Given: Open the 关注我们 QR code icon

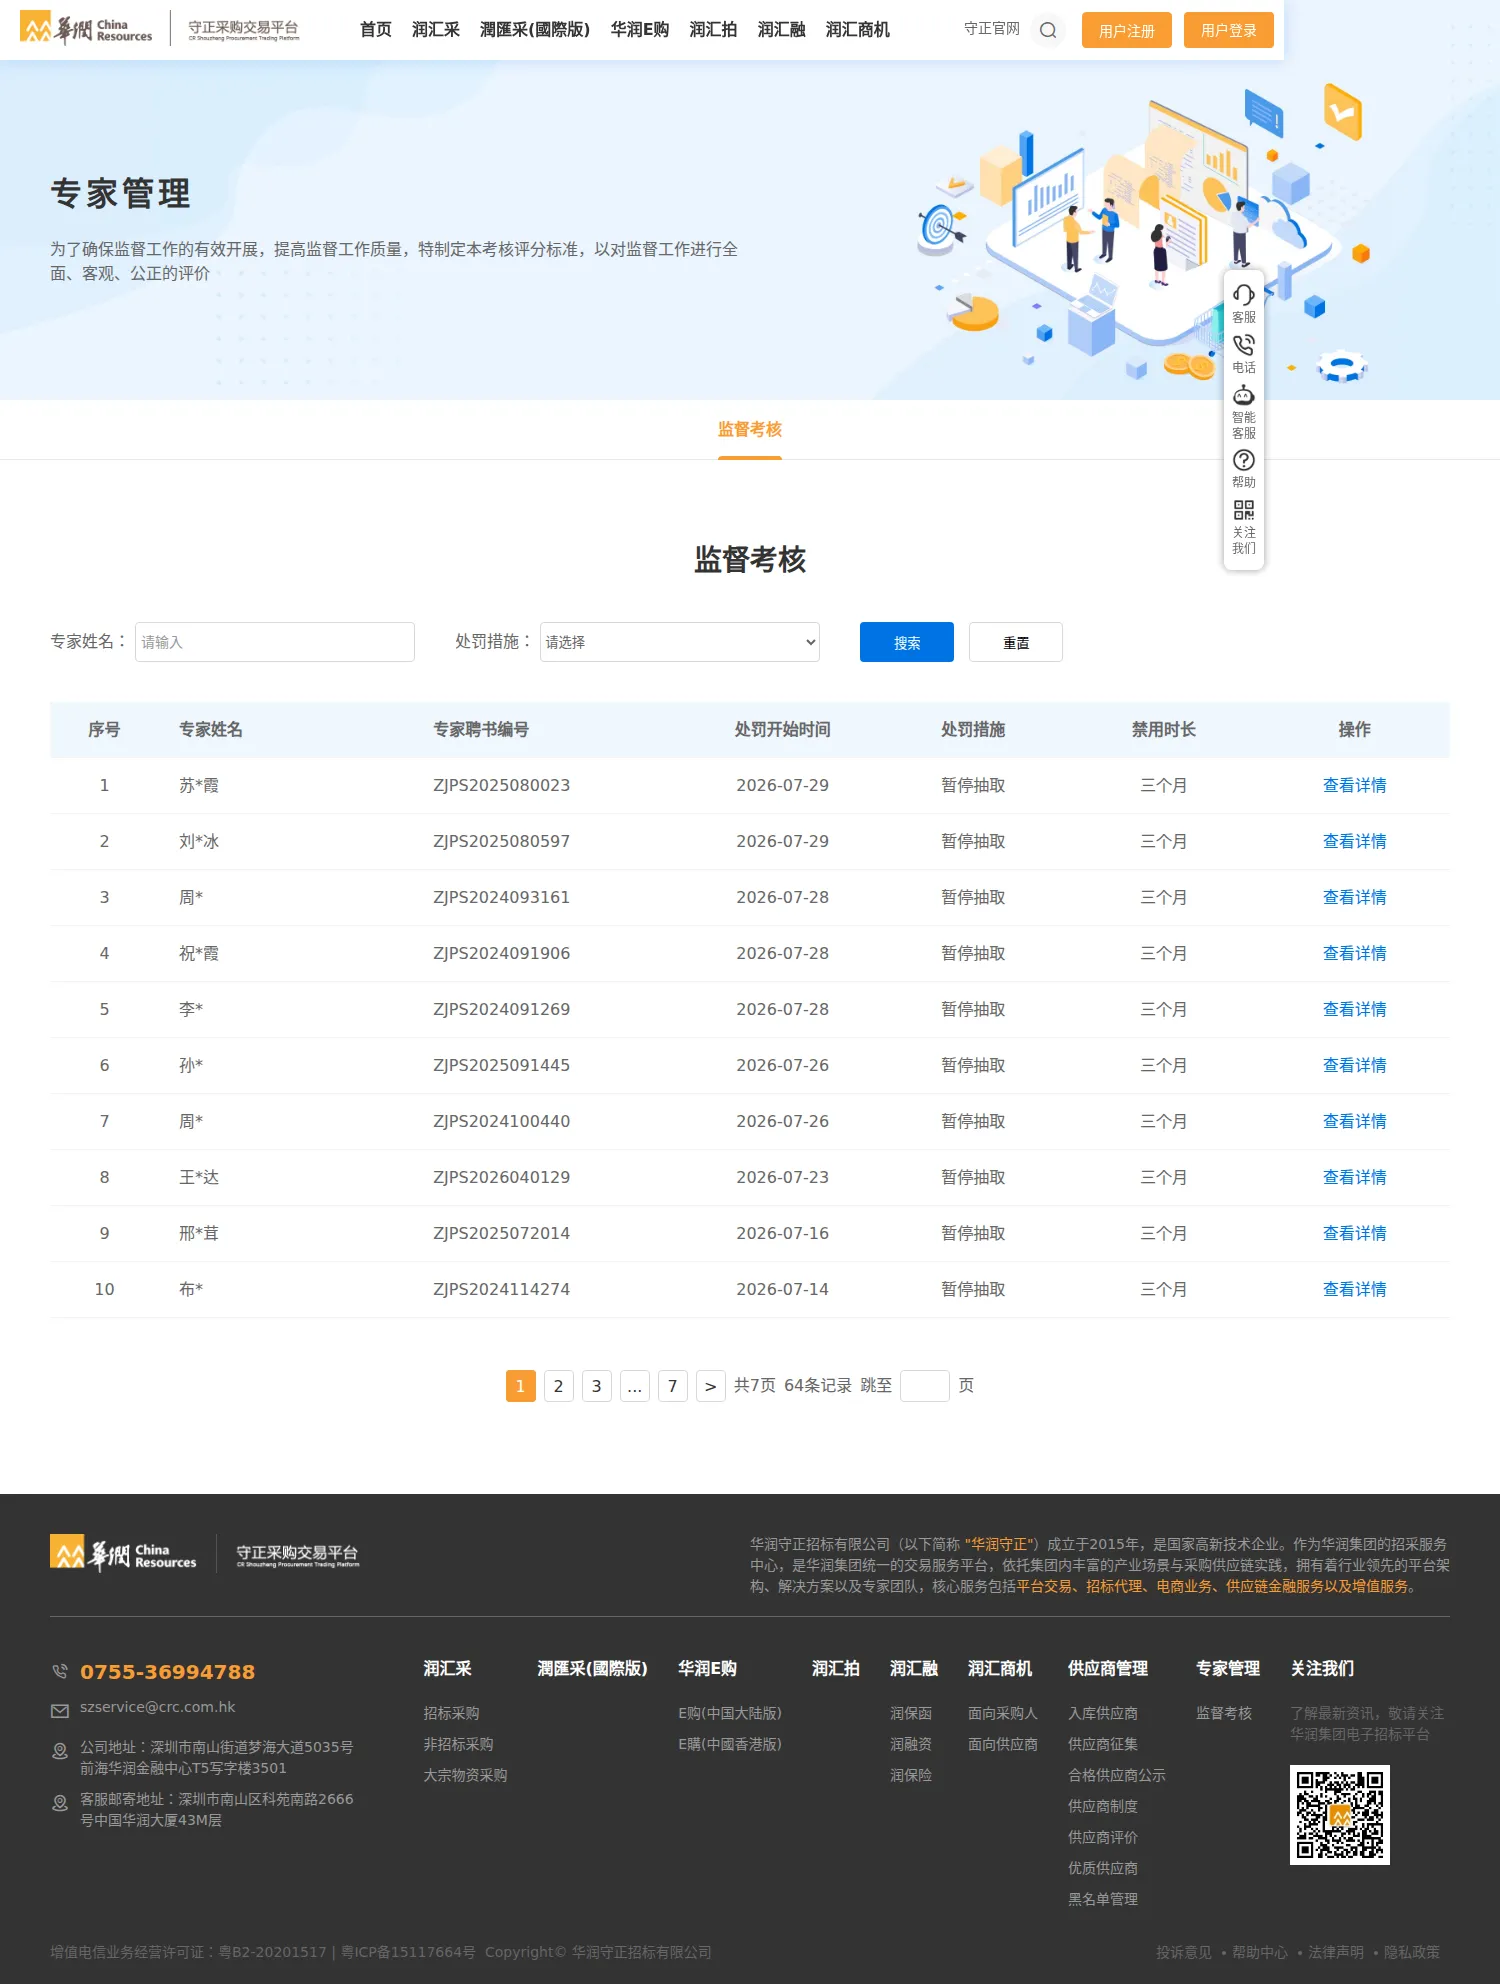Looking at the screenshot, I should [1243, 510].
